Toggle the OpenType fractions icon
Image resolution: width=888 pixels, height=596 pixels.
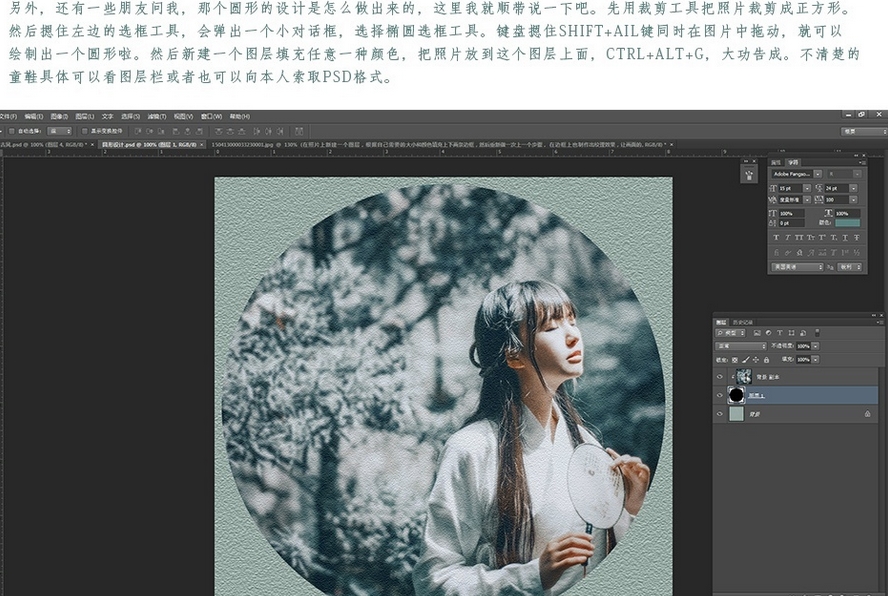pos(857,253)
